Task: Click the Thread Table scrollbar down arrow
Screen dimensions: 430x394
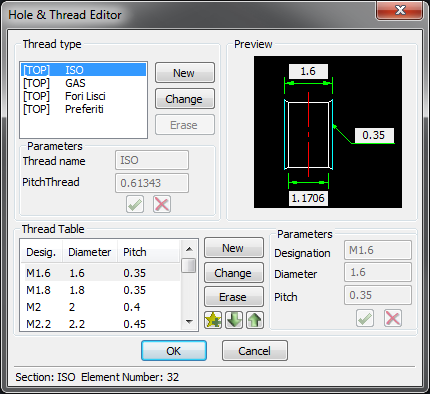Action: tap(189, 322)
